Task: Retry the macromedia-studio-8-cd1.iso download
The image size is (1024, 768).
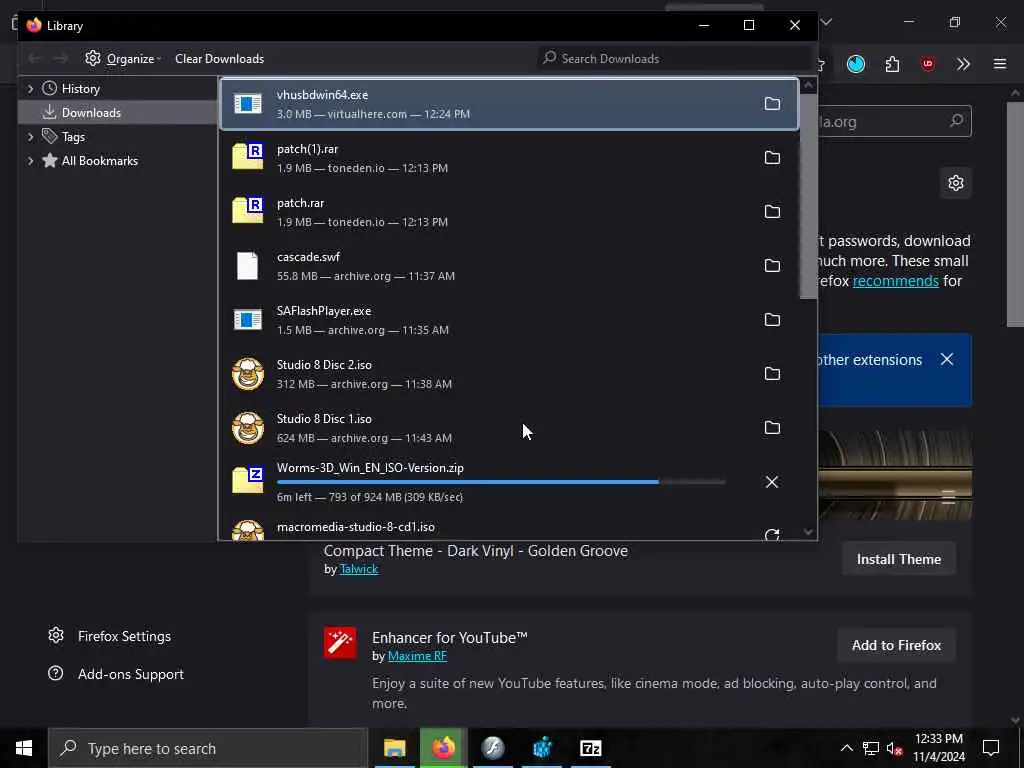Action: tap(772, 535)
